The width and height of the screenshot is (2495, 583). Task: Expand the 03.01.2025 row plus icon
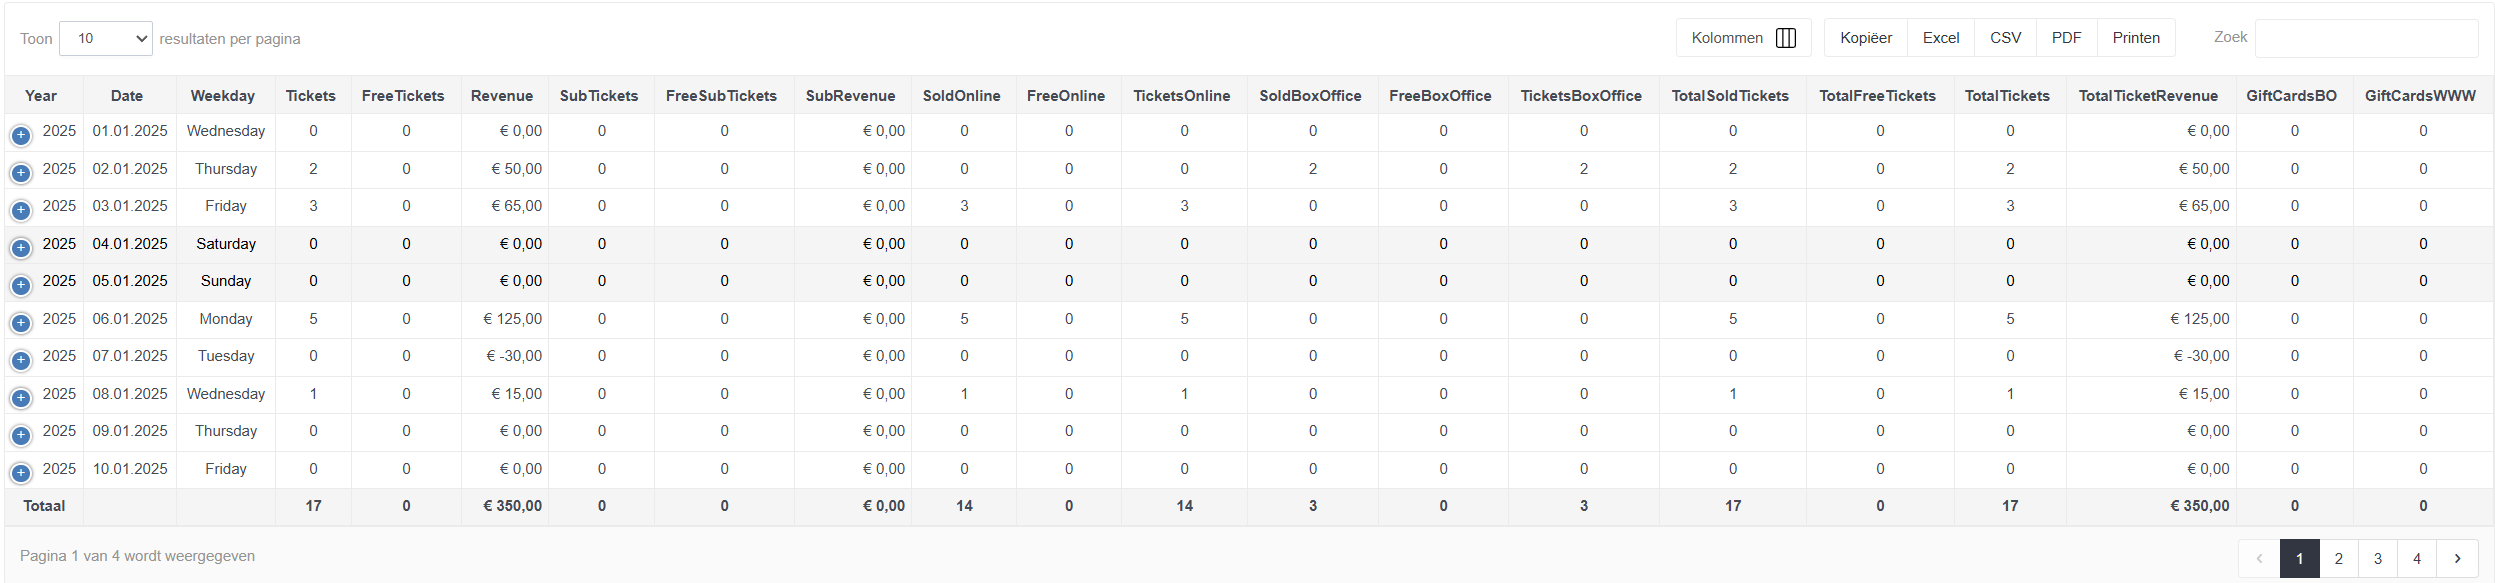pyautogui.click(x=21, y=210)
